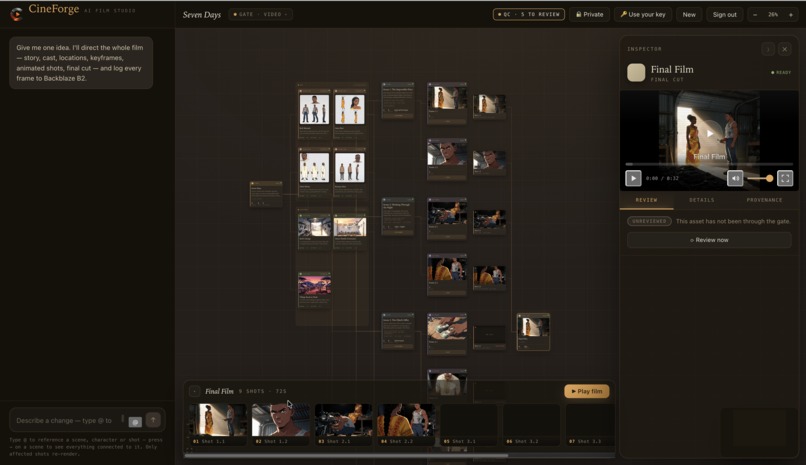806x465 pixels.
Task: Select the story idea node on canvas
Action: (x=266, y=194)
